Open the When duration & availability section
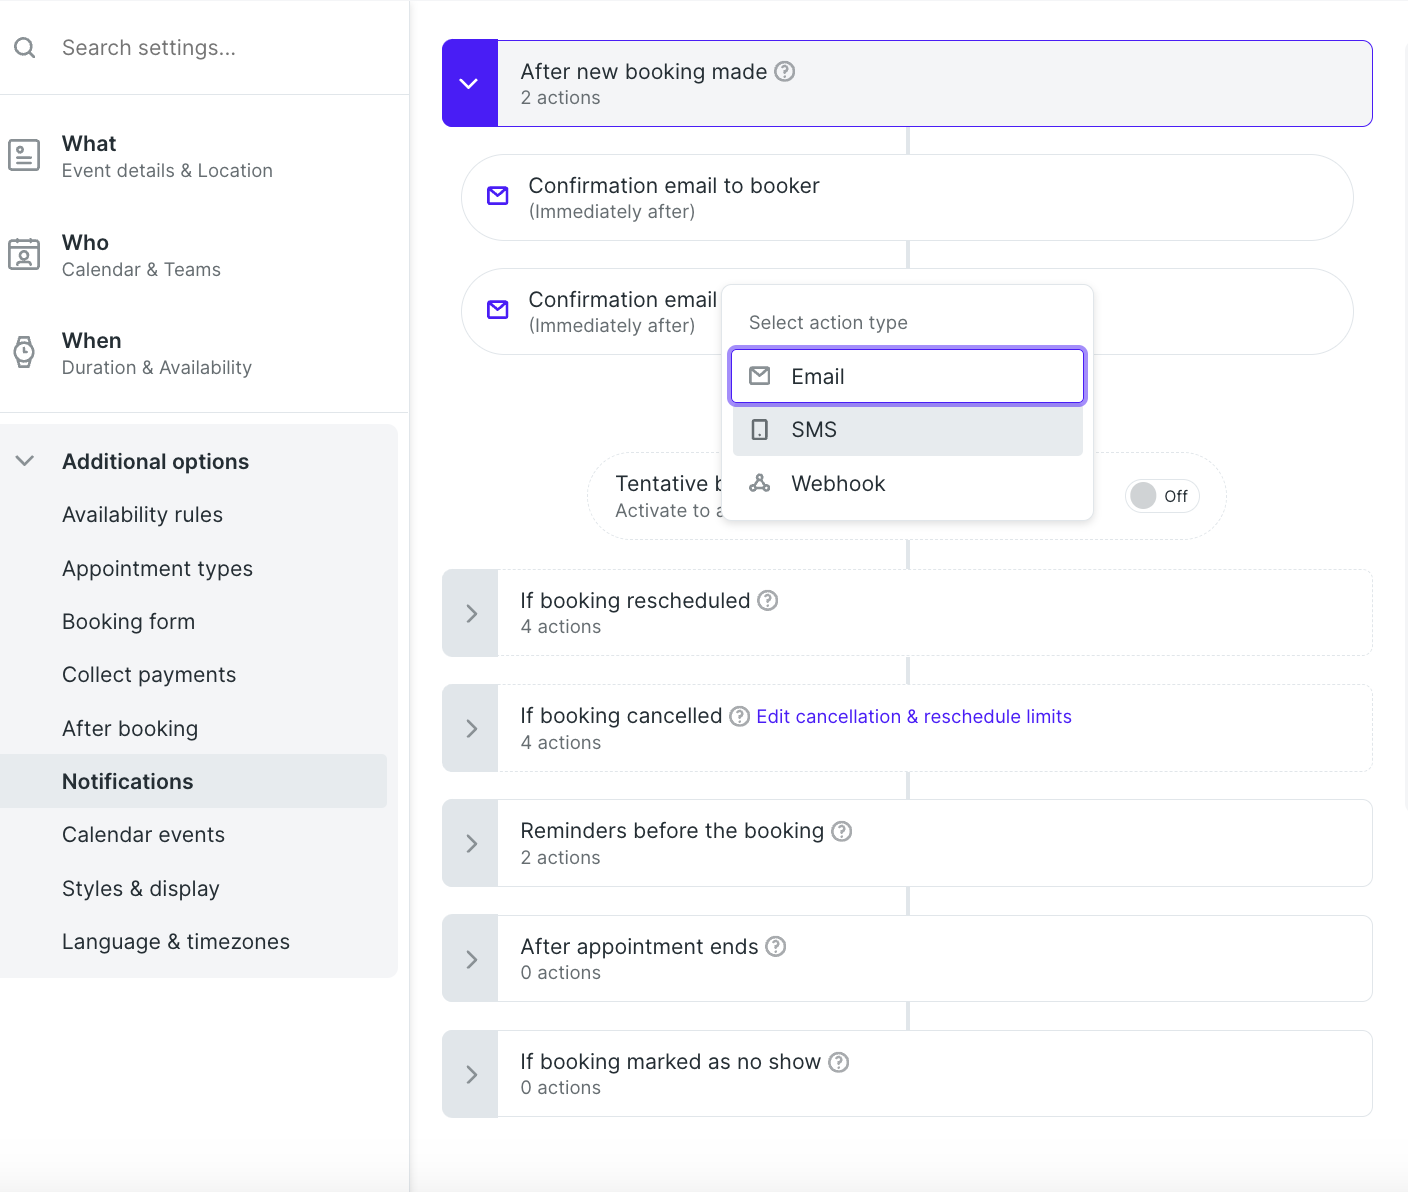The image size is (1408, 1192). [204, 353]
